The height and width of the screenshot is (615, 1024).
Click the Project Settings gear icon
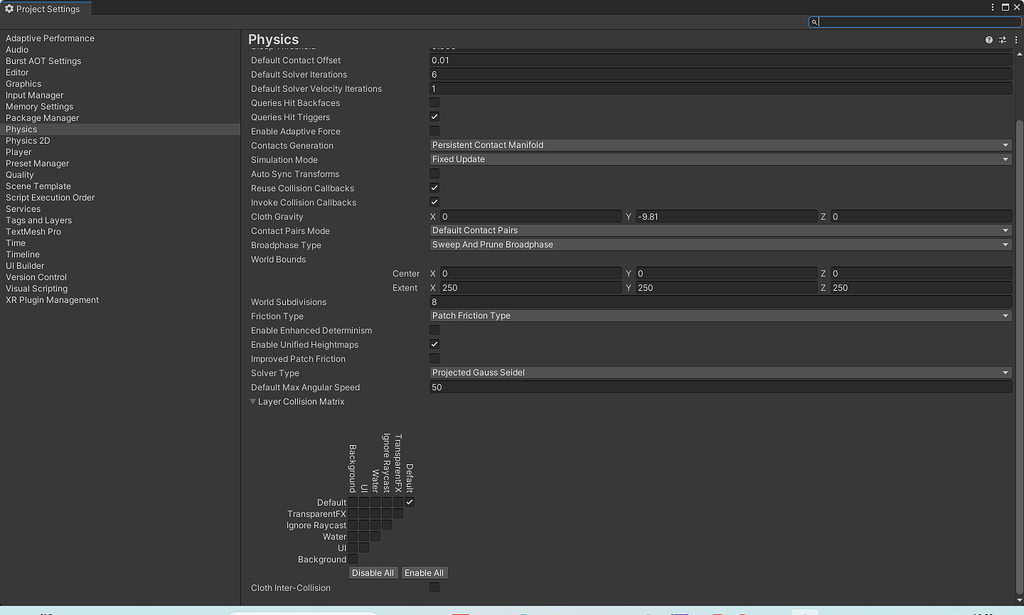(x=8, y=7)
